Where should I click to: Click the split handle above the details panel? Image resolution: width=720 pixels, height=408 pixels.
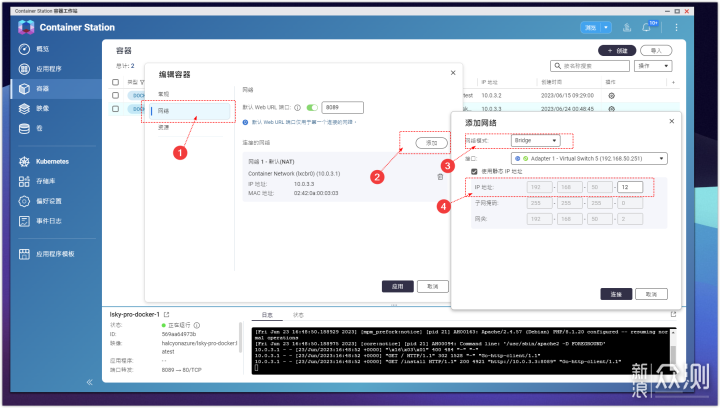click(394, 305)
